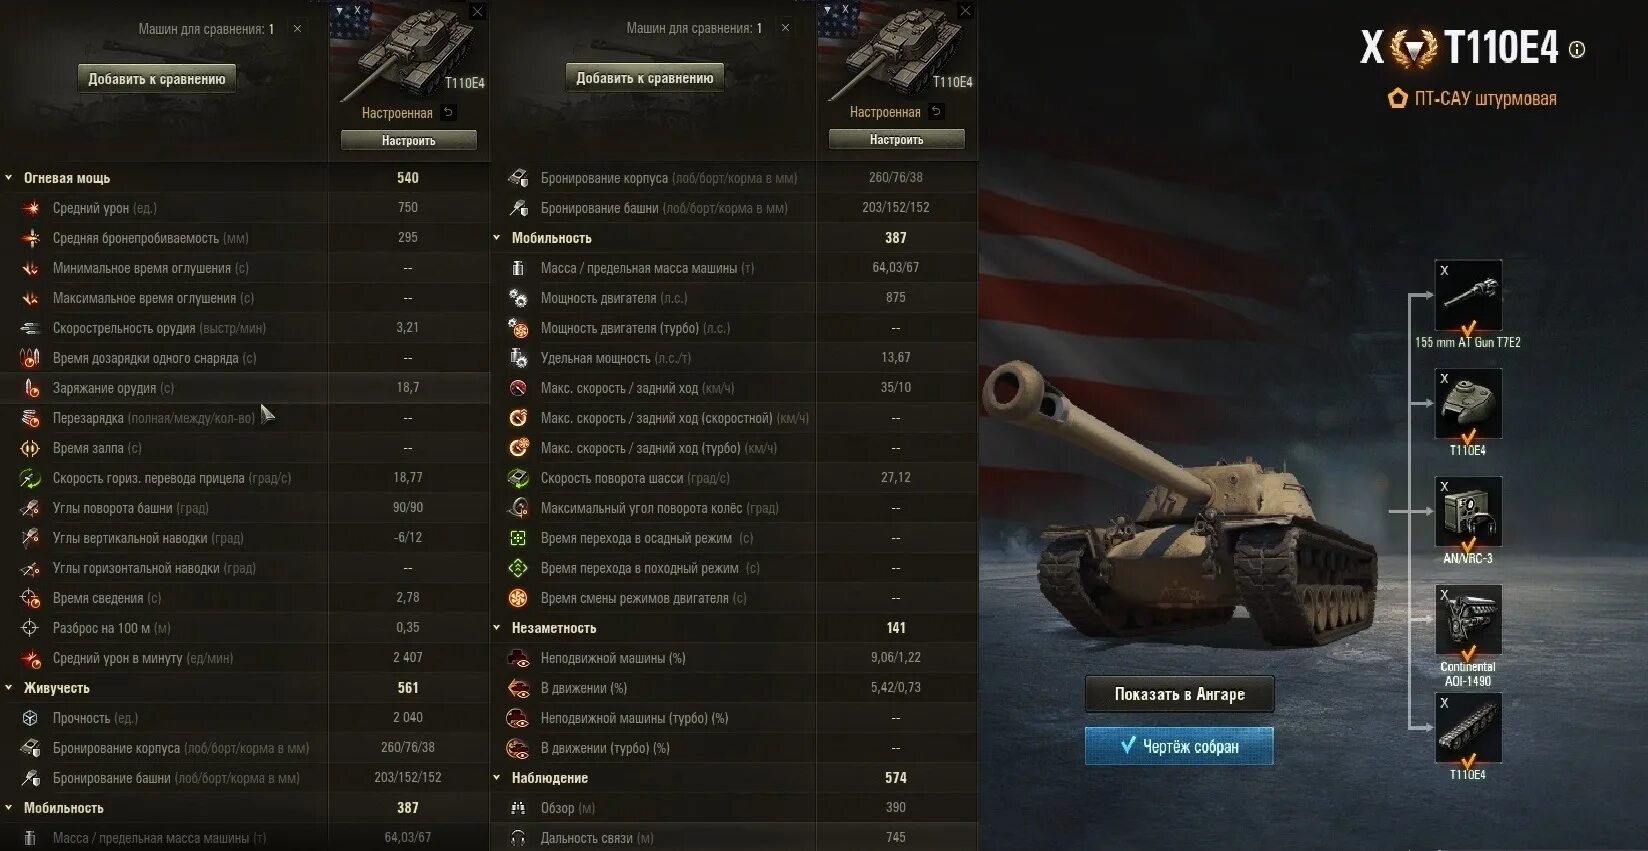Select the Continental AOI-1490 engine icon
The image size is (1648, 851).
(x=1468, y=620)
